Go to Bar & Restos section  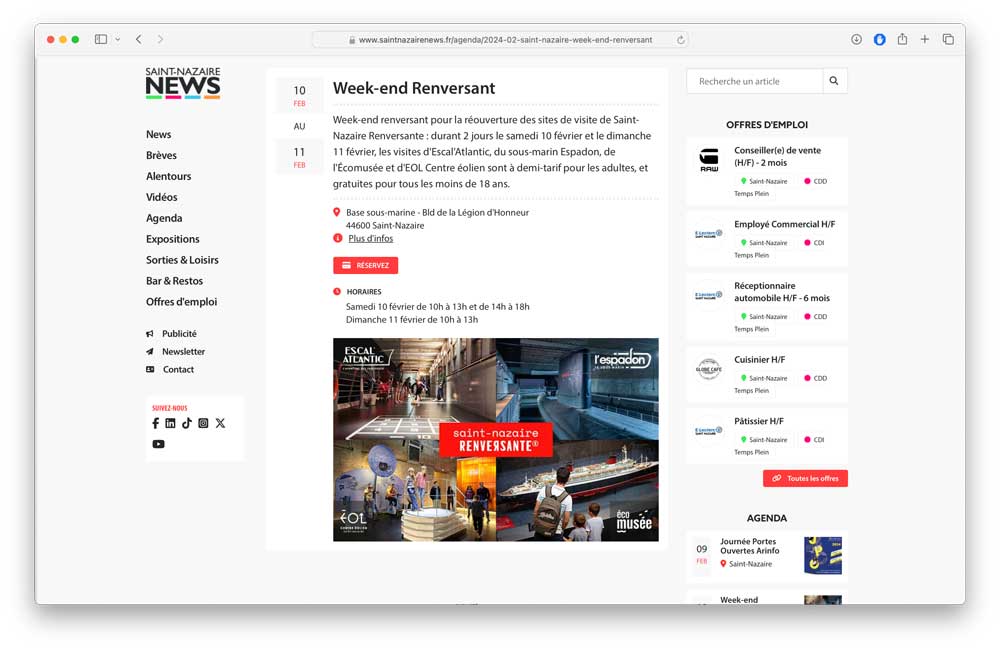point(174,281)
